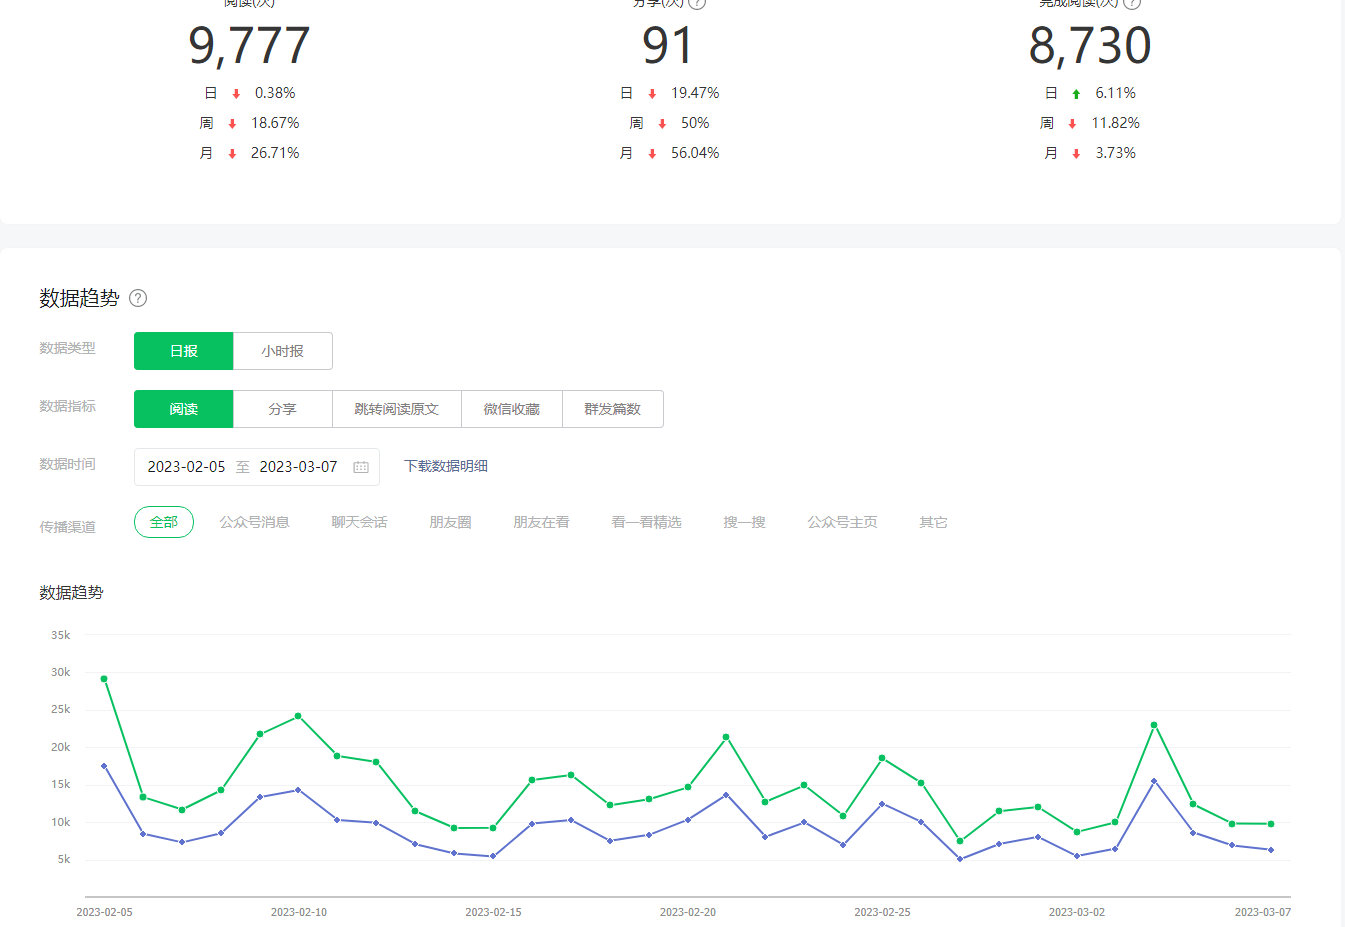Select 阅读 metric tab
This screenshot has height=927, width=1345.
pos(184,409)
